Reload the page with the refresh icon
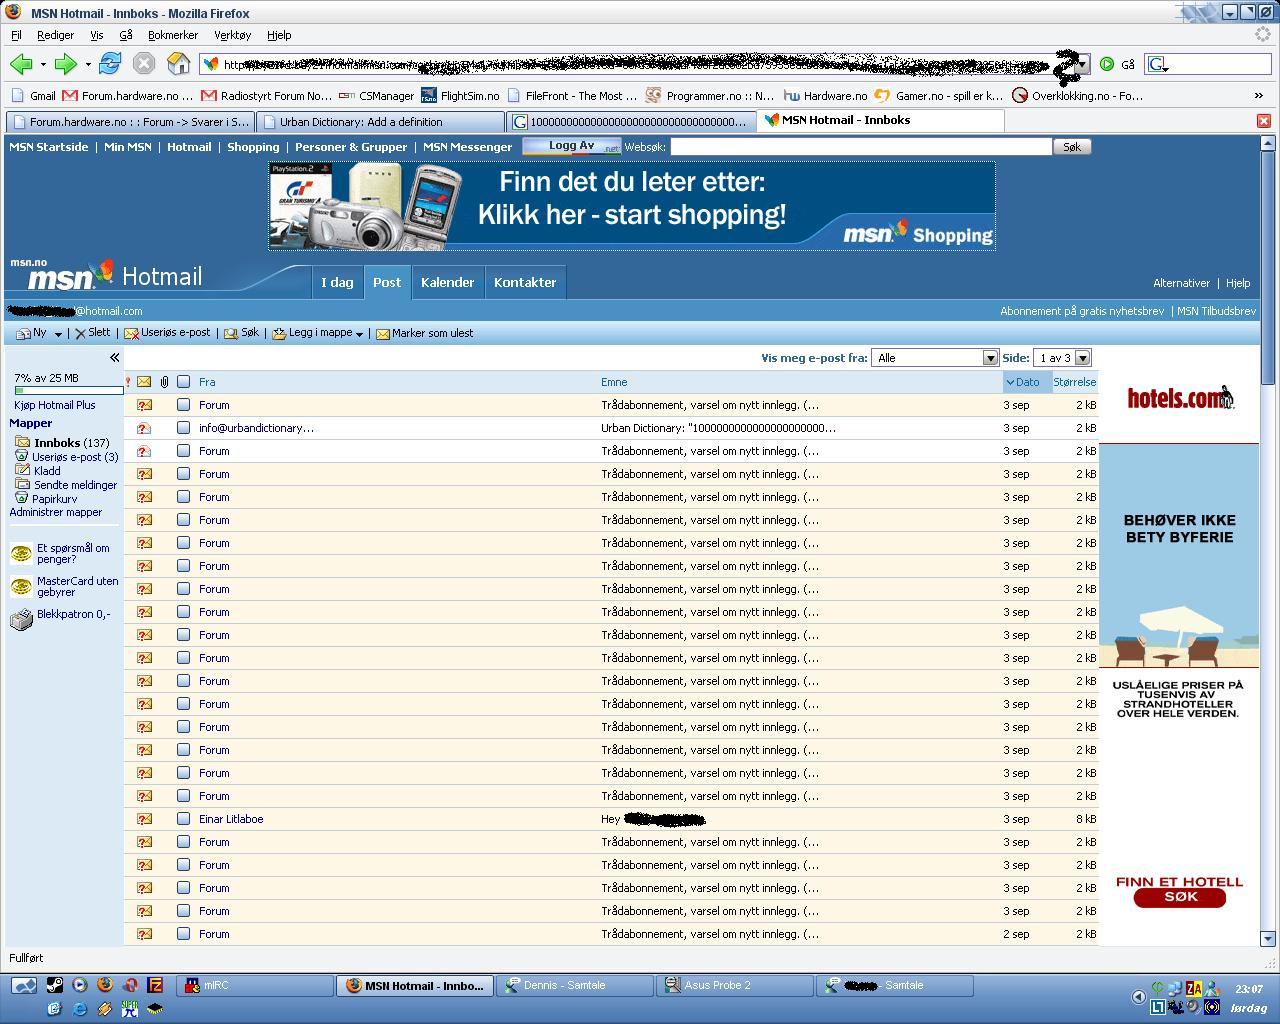 pyautogui.click(x=110, y=64)
